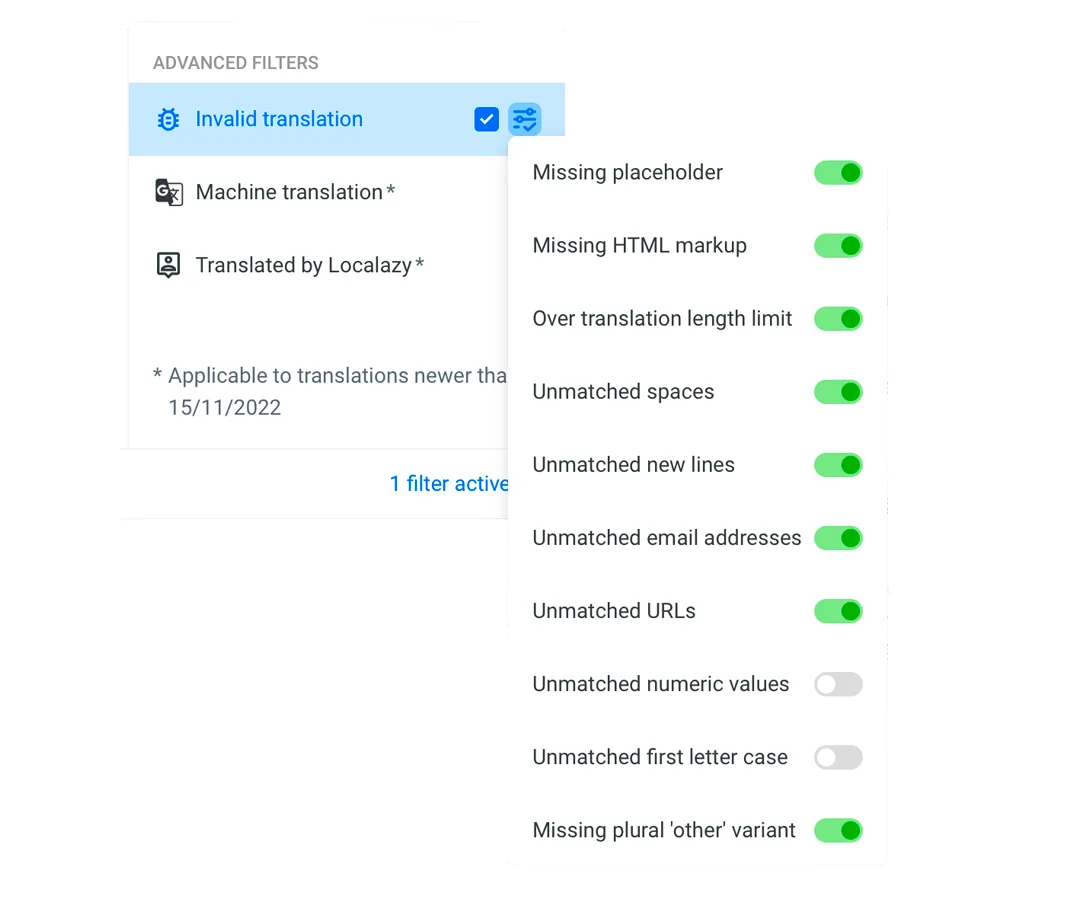Click the 1 filter active link
1066x901 pixels.
[449, 484]
